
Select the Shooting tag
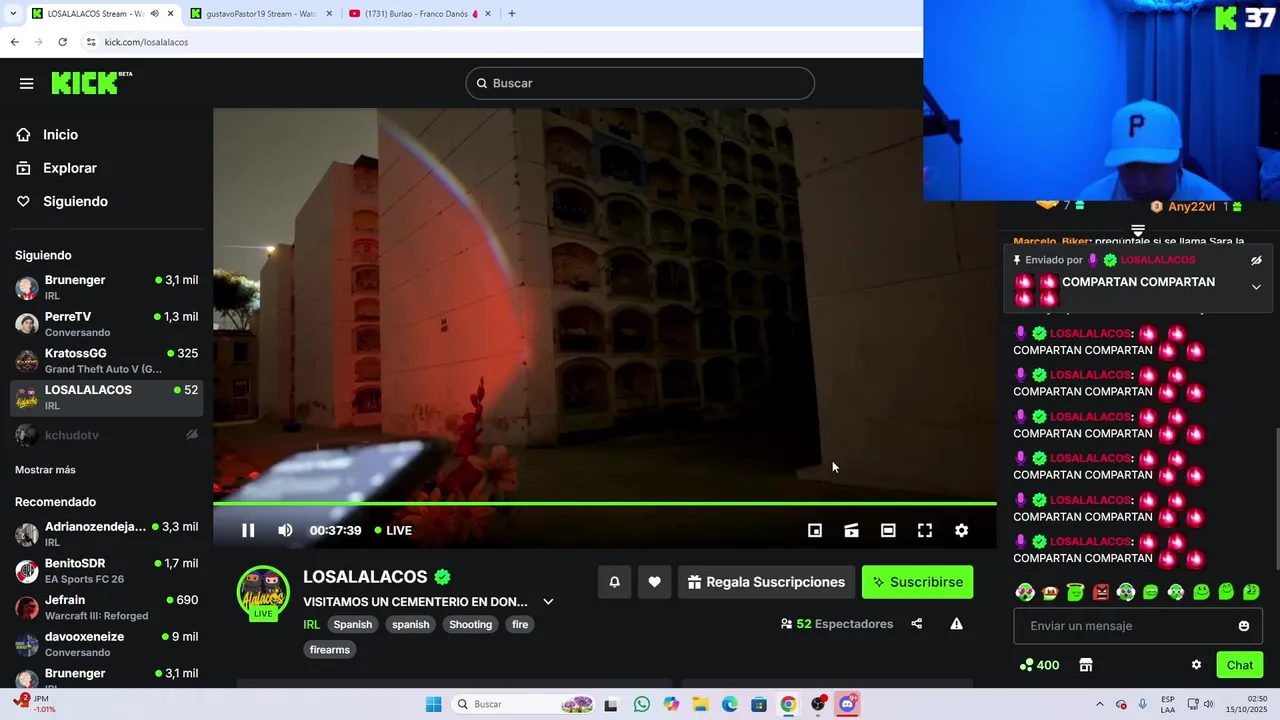[470, 625]
